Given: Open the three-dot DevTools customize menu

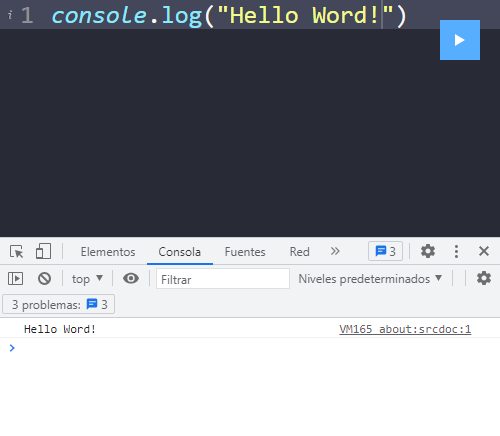Looking at the screenshot, I should [456, 251].
